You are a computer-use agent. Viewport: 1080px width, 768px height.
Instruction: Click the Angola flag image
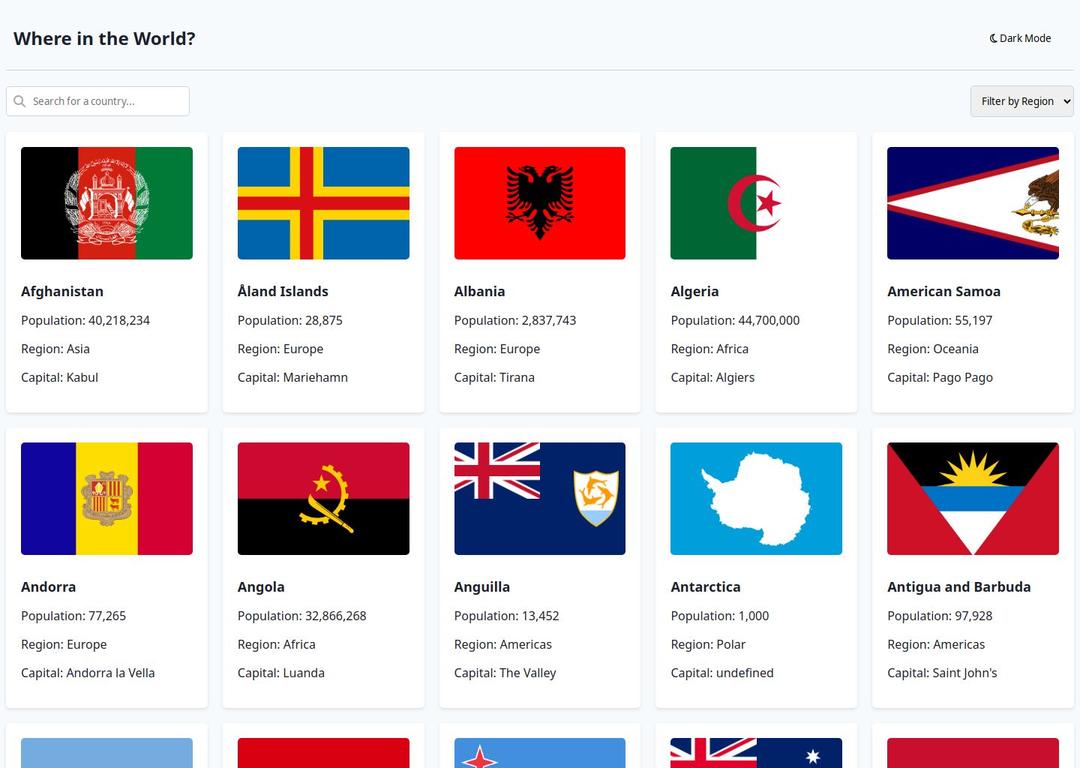(x=323, y=498)
